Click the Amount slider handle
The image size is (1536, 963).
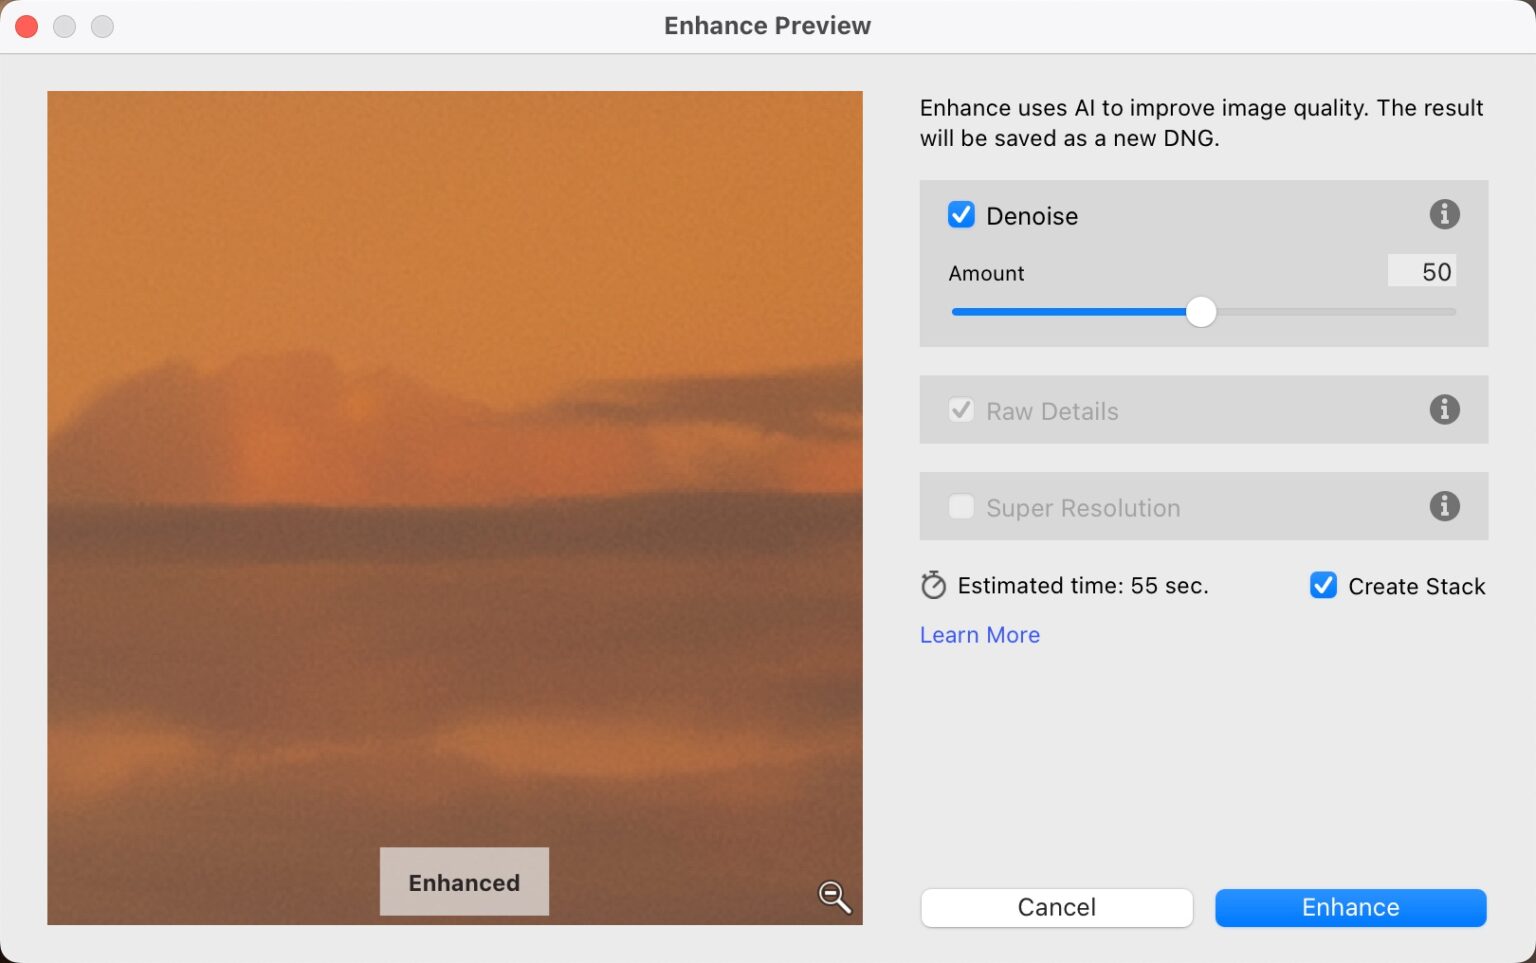(1201, 312)
